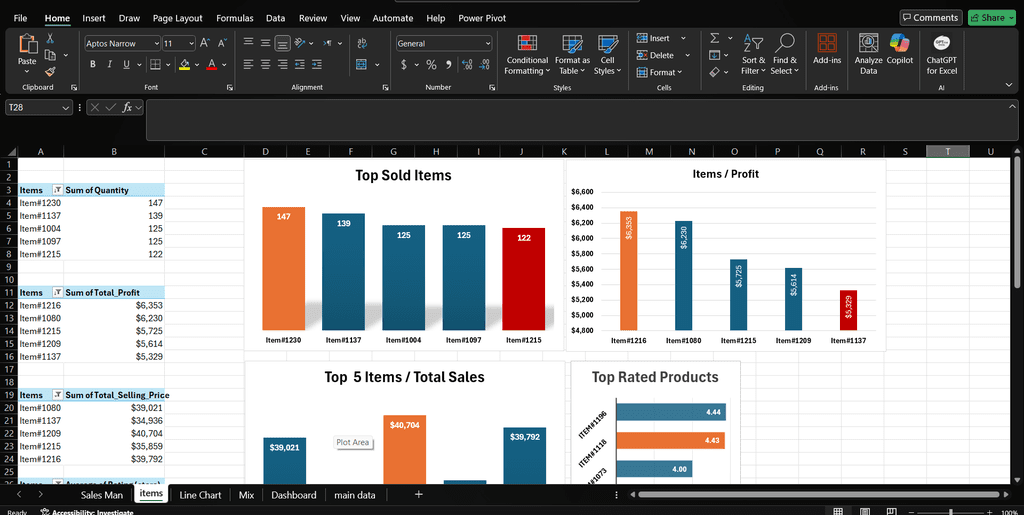Expand the font name dropdown

[156, 44]
